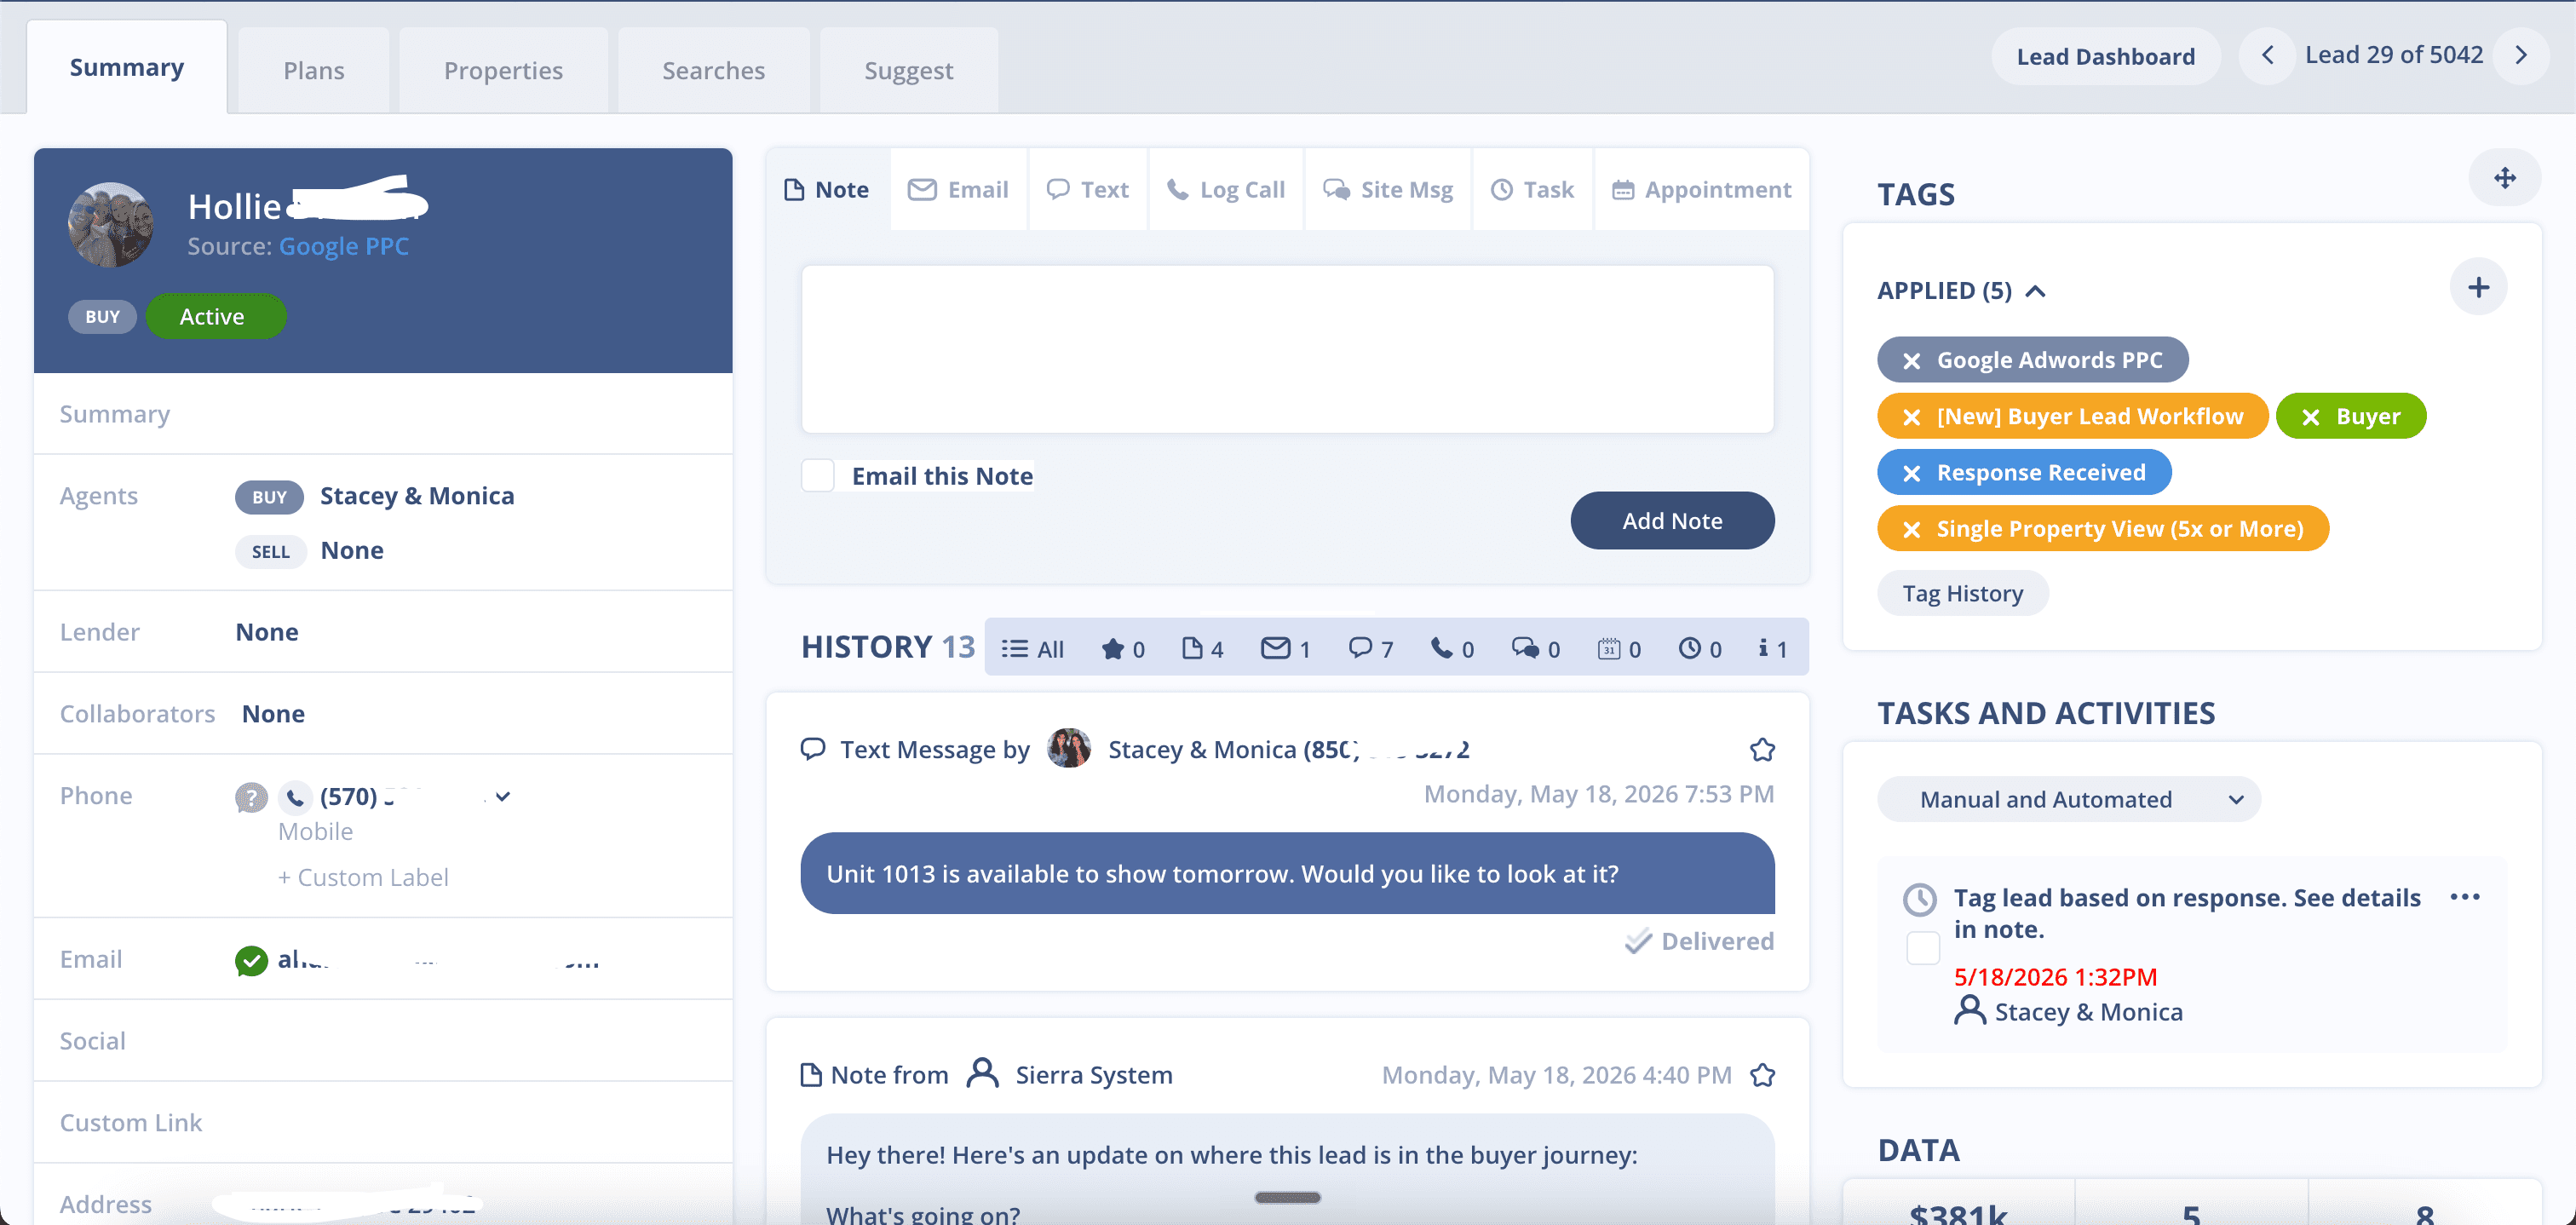Remove the Buyer tag
This screenshot has width=2576, height=1225.
tap(2310, 417)
